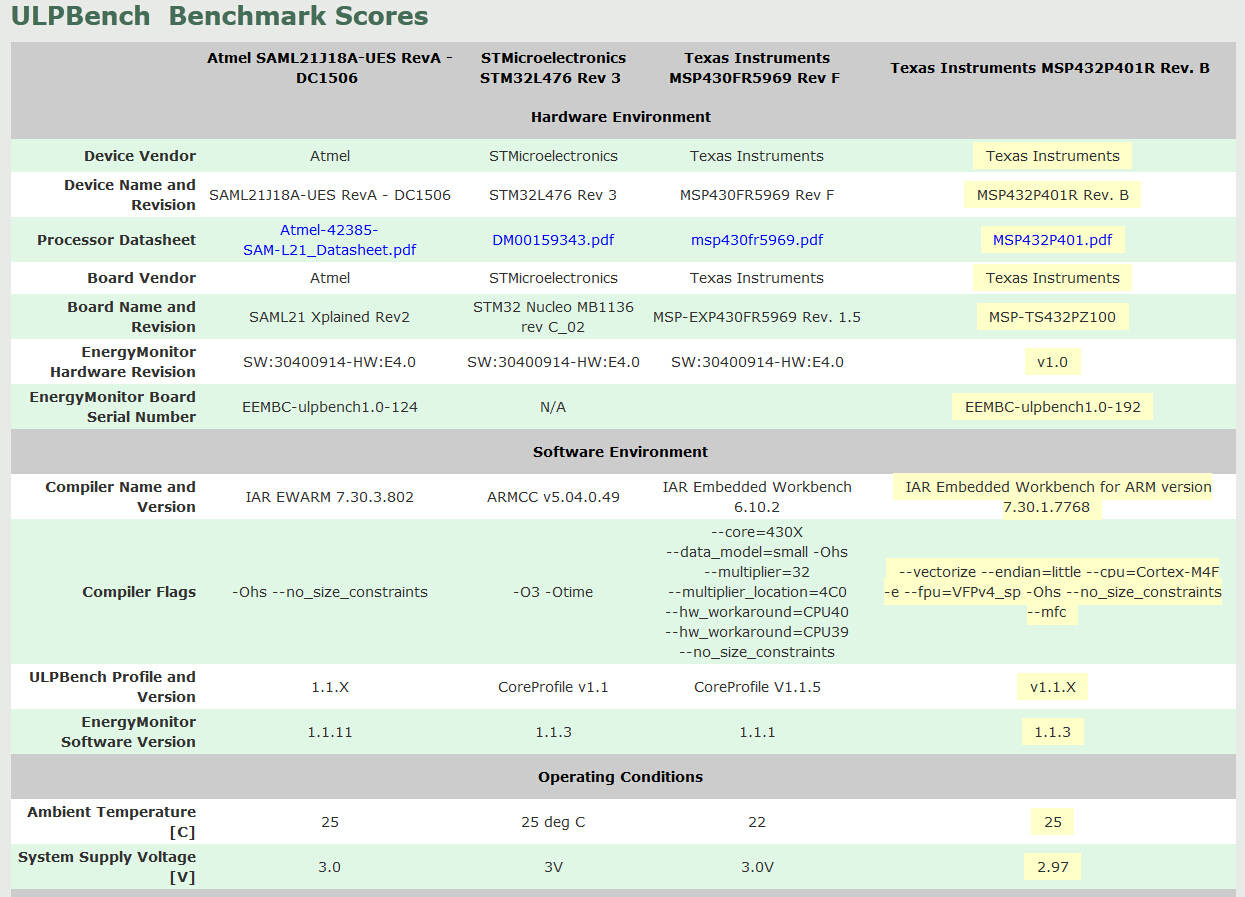Select the CoreProfile v1.1 cell
The height and width of the screenshot is (897, 1245).
(x=553, y=687)
